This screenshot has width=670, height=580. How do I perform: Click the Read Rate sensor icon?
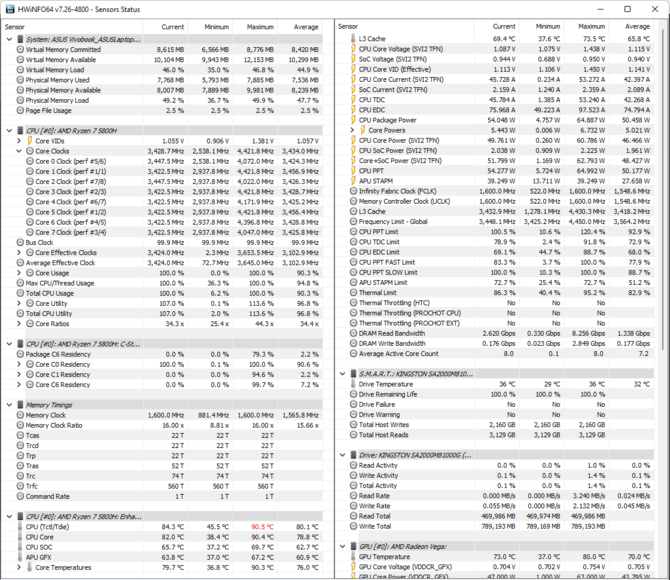tap(353, 496)
